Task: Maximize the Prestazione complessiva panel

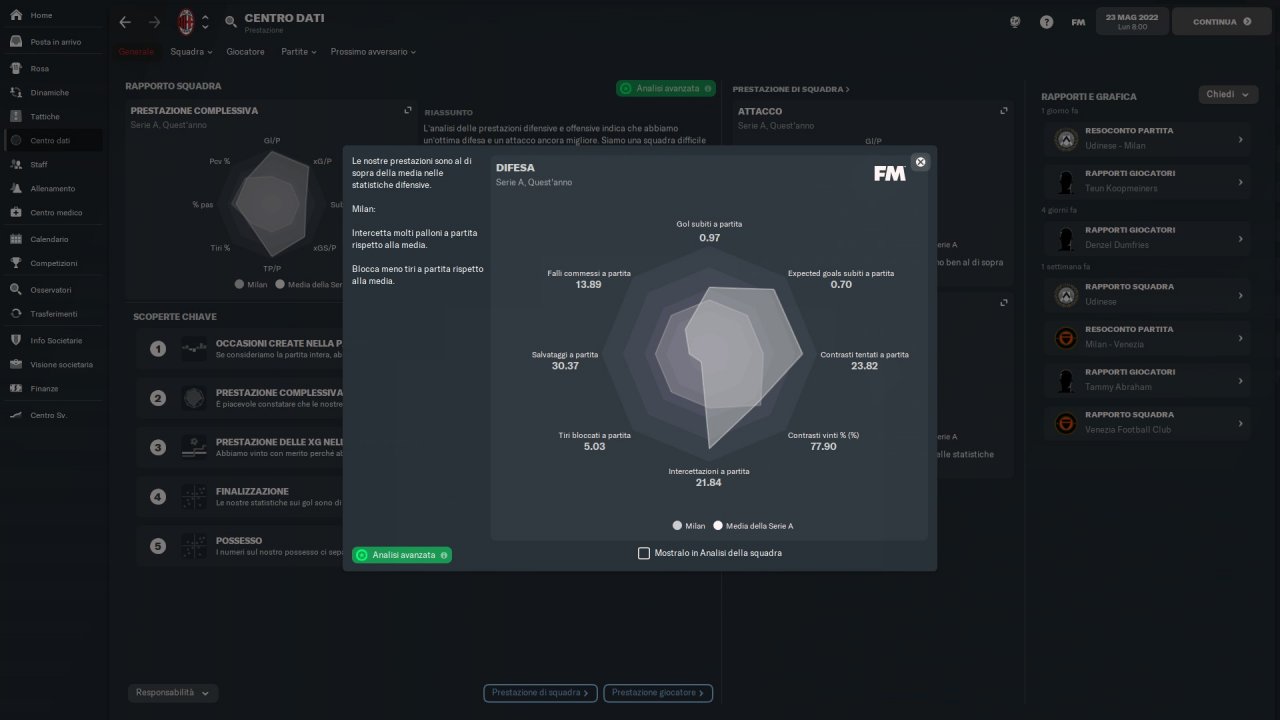Action: coord(408,111)
